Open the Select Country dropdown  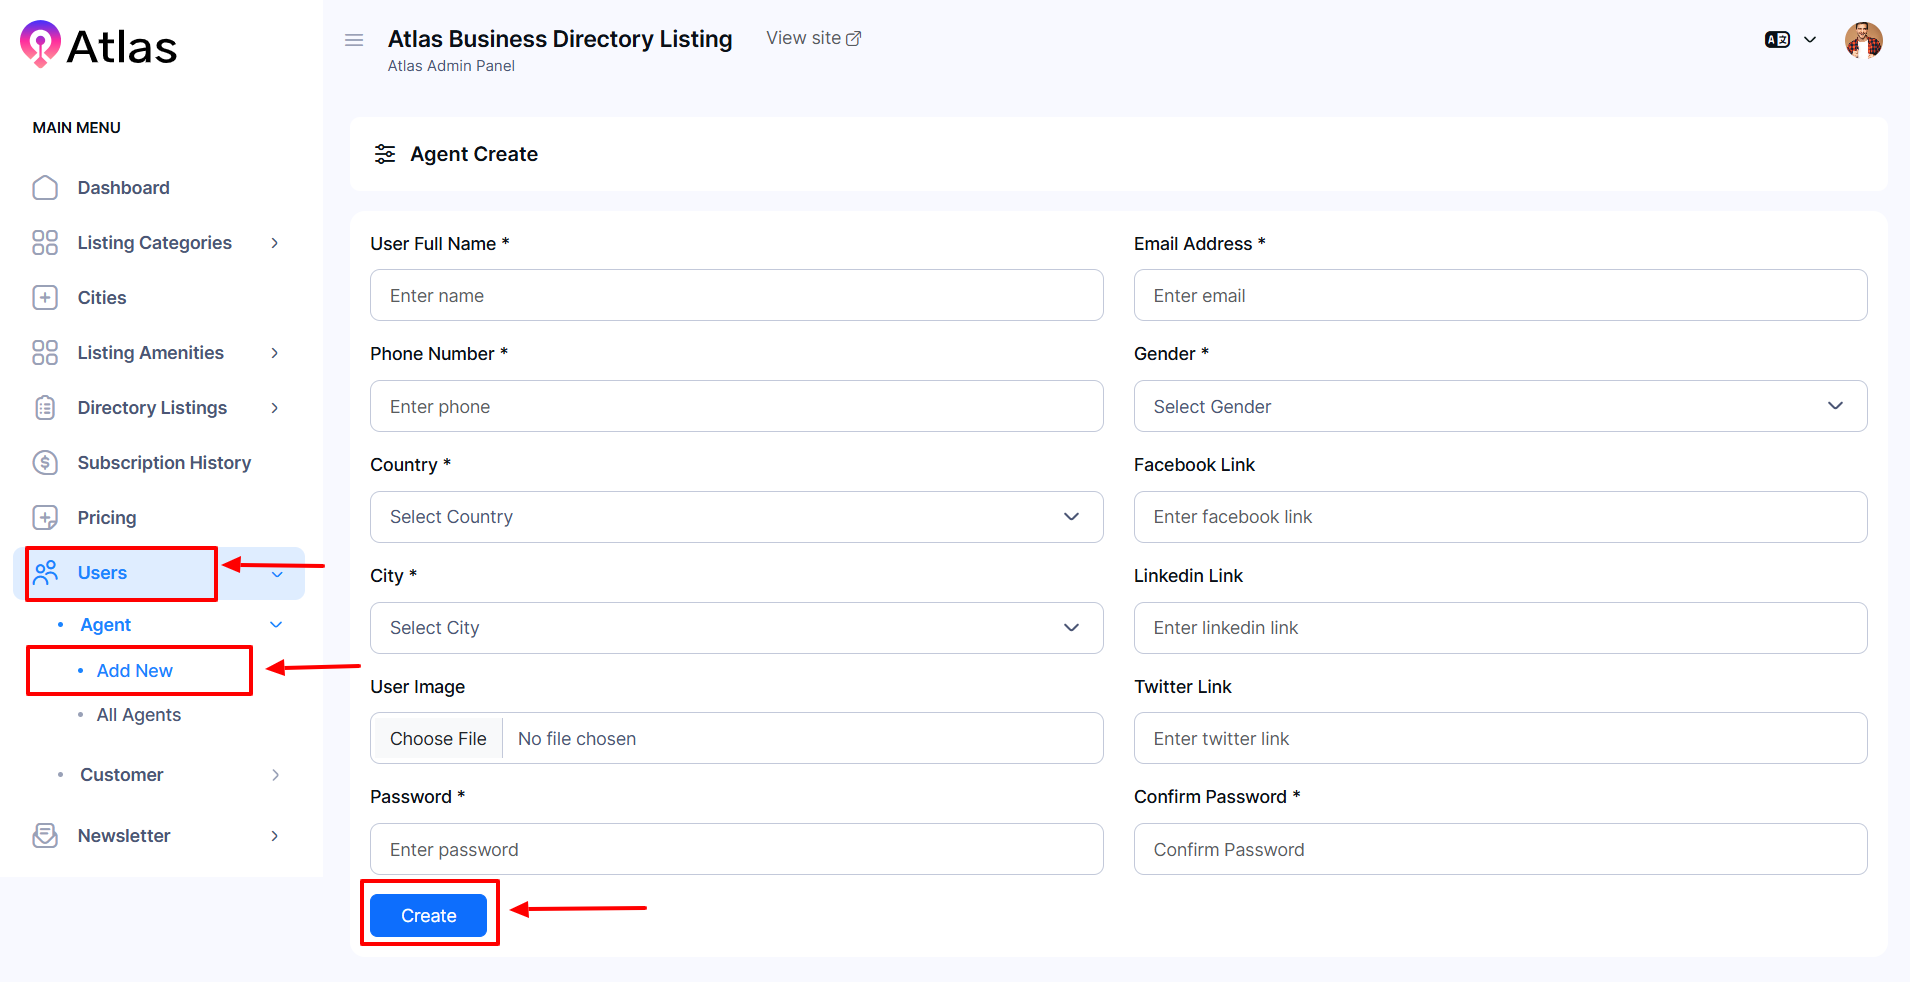[x=736, y=517]
